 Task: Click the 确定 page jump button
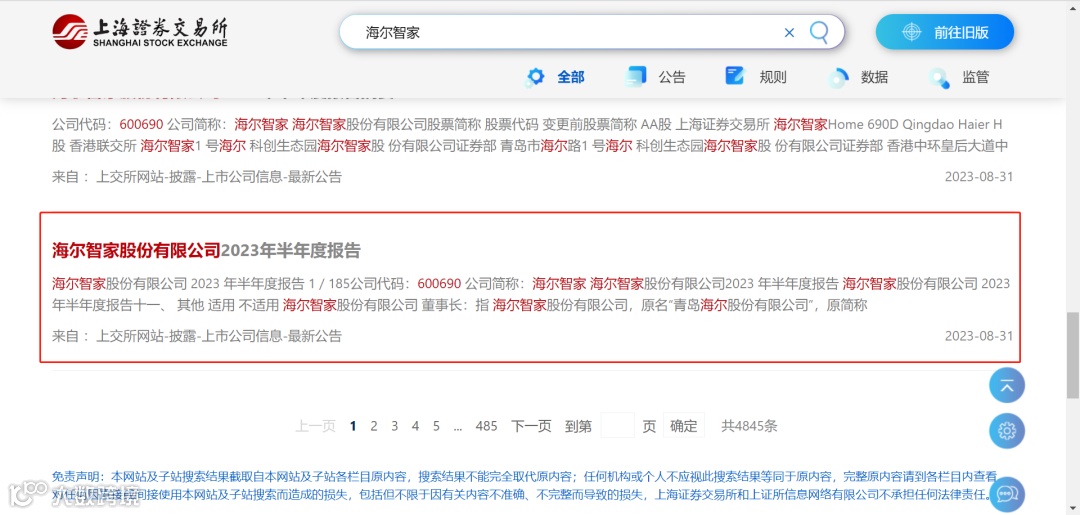click(683, 426)
